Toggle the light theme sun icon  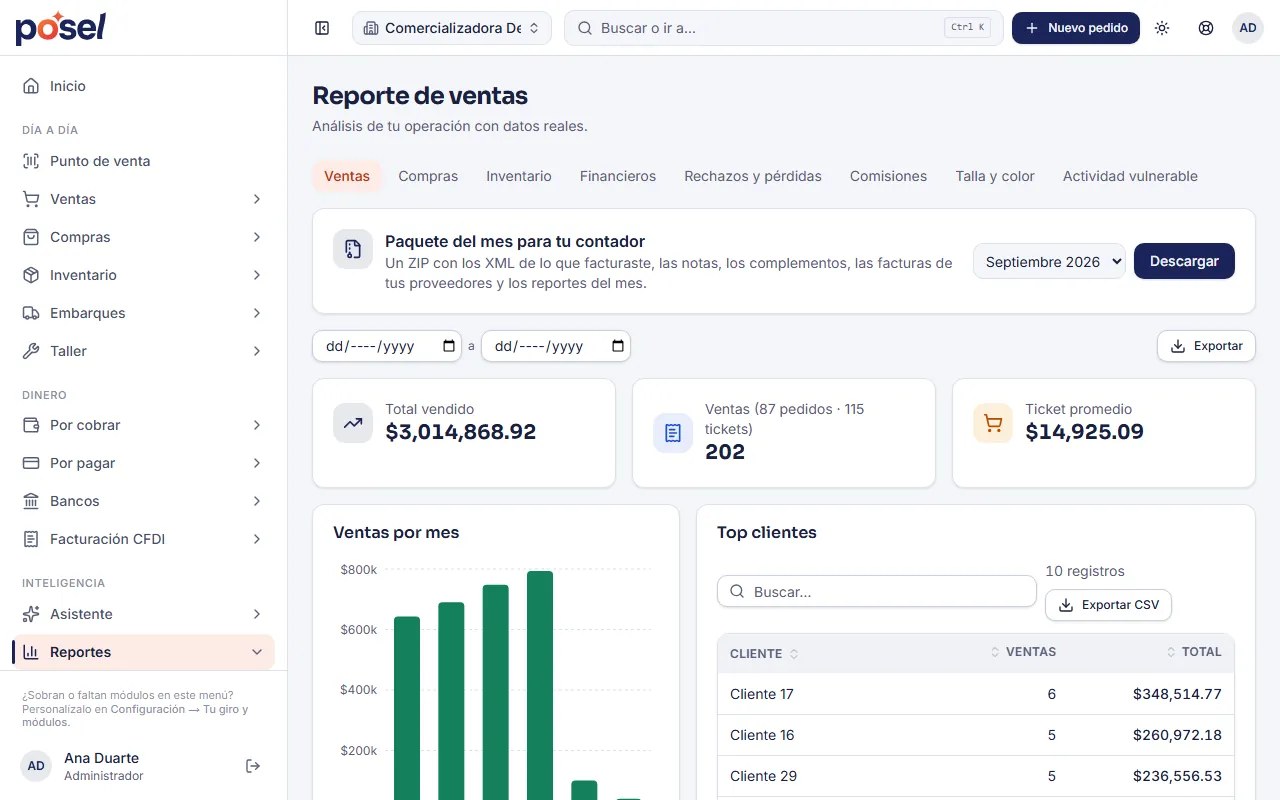tap(1162, 28)
